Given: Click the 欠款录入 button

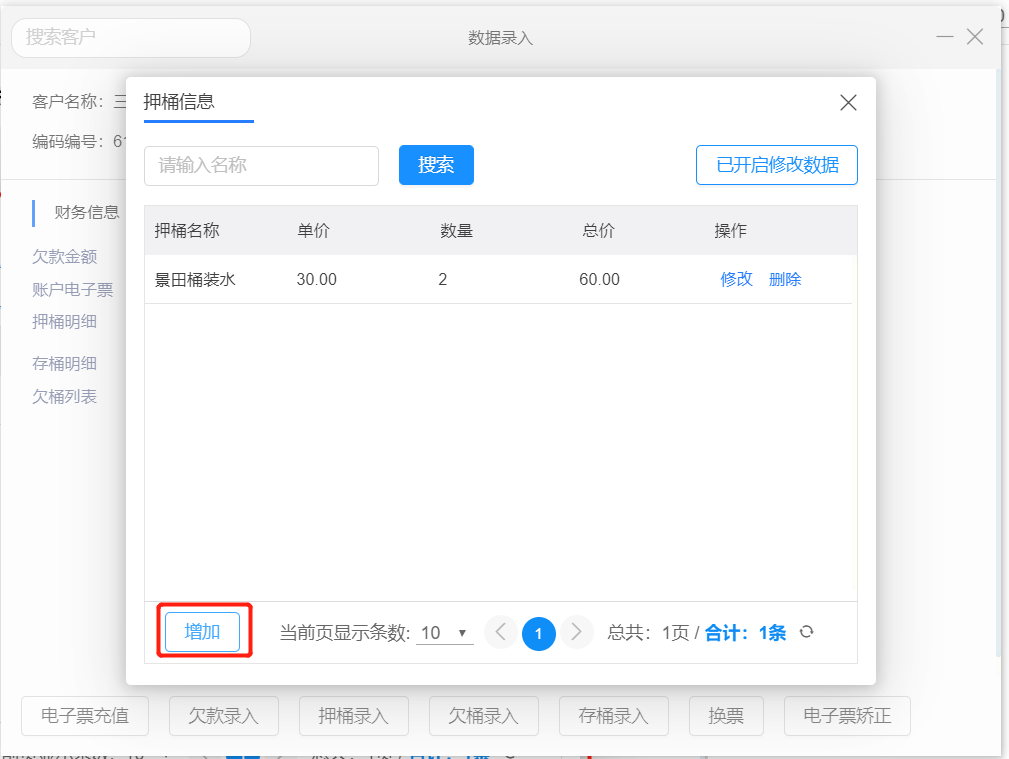Looking at the screenshot, I should tap(224, 716).
